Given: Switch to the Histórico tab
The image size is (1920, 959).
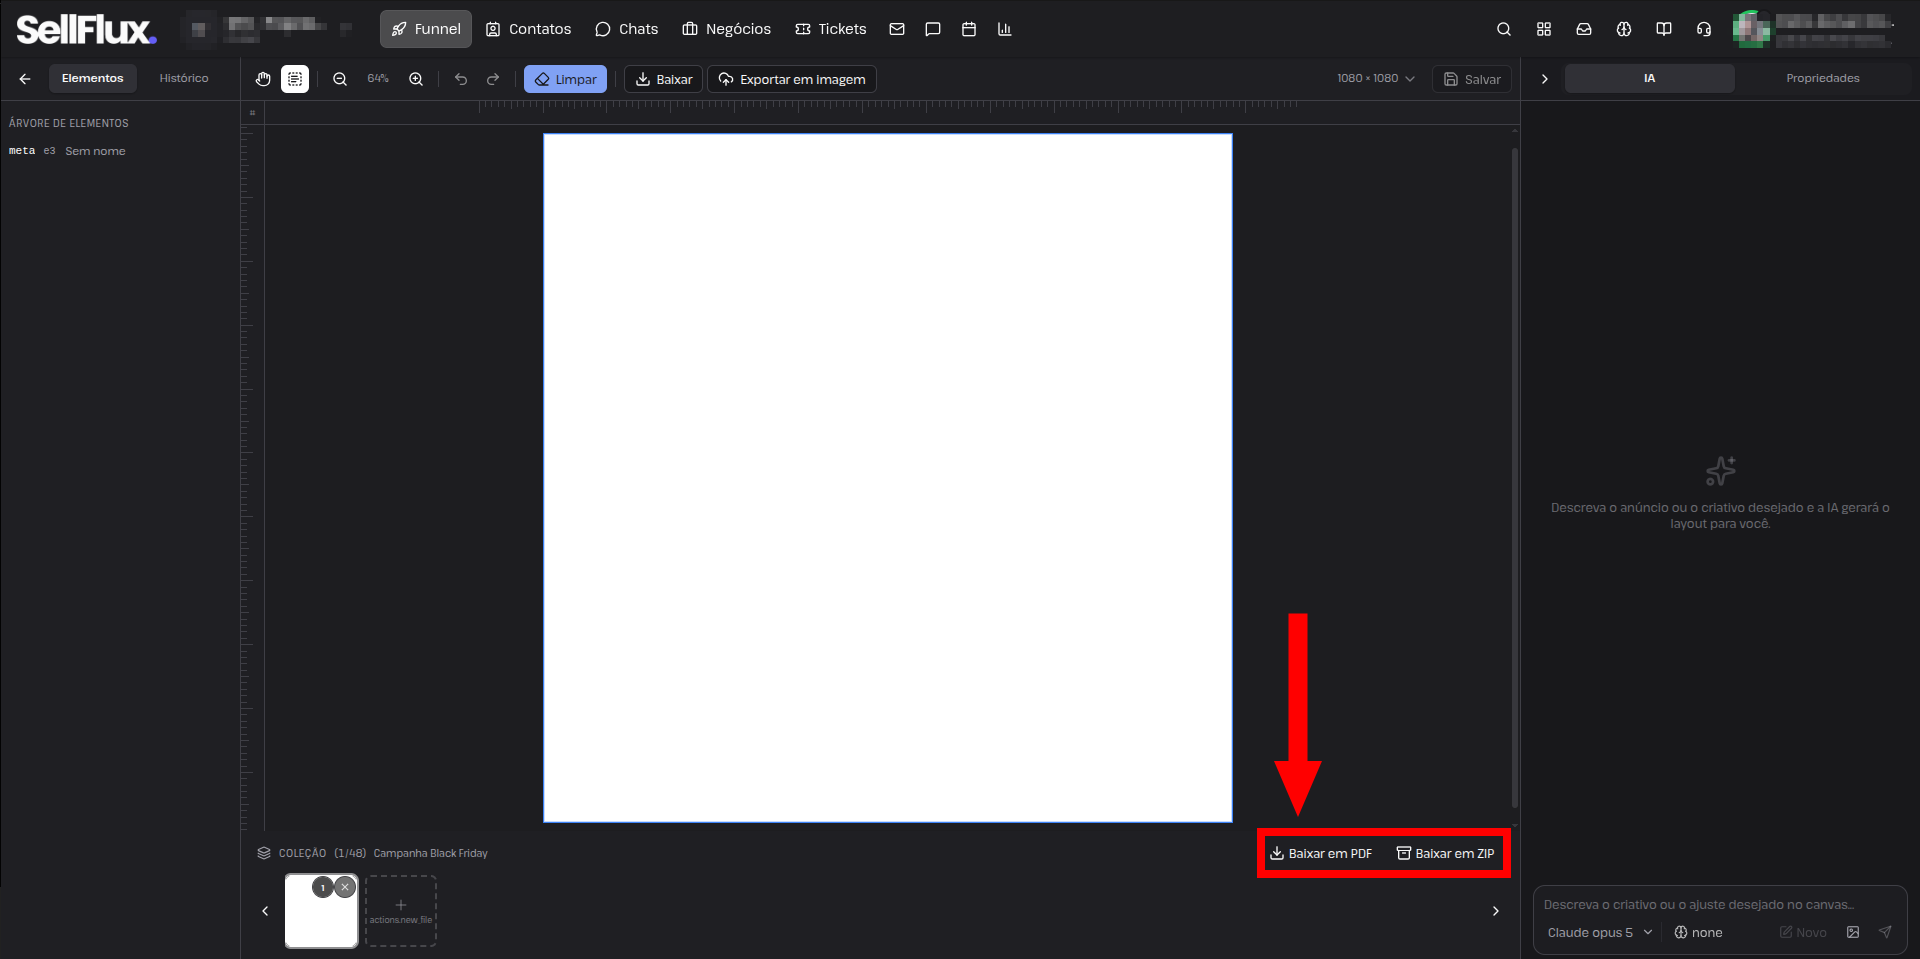Looking at the screenshot, I should (184, 78).
